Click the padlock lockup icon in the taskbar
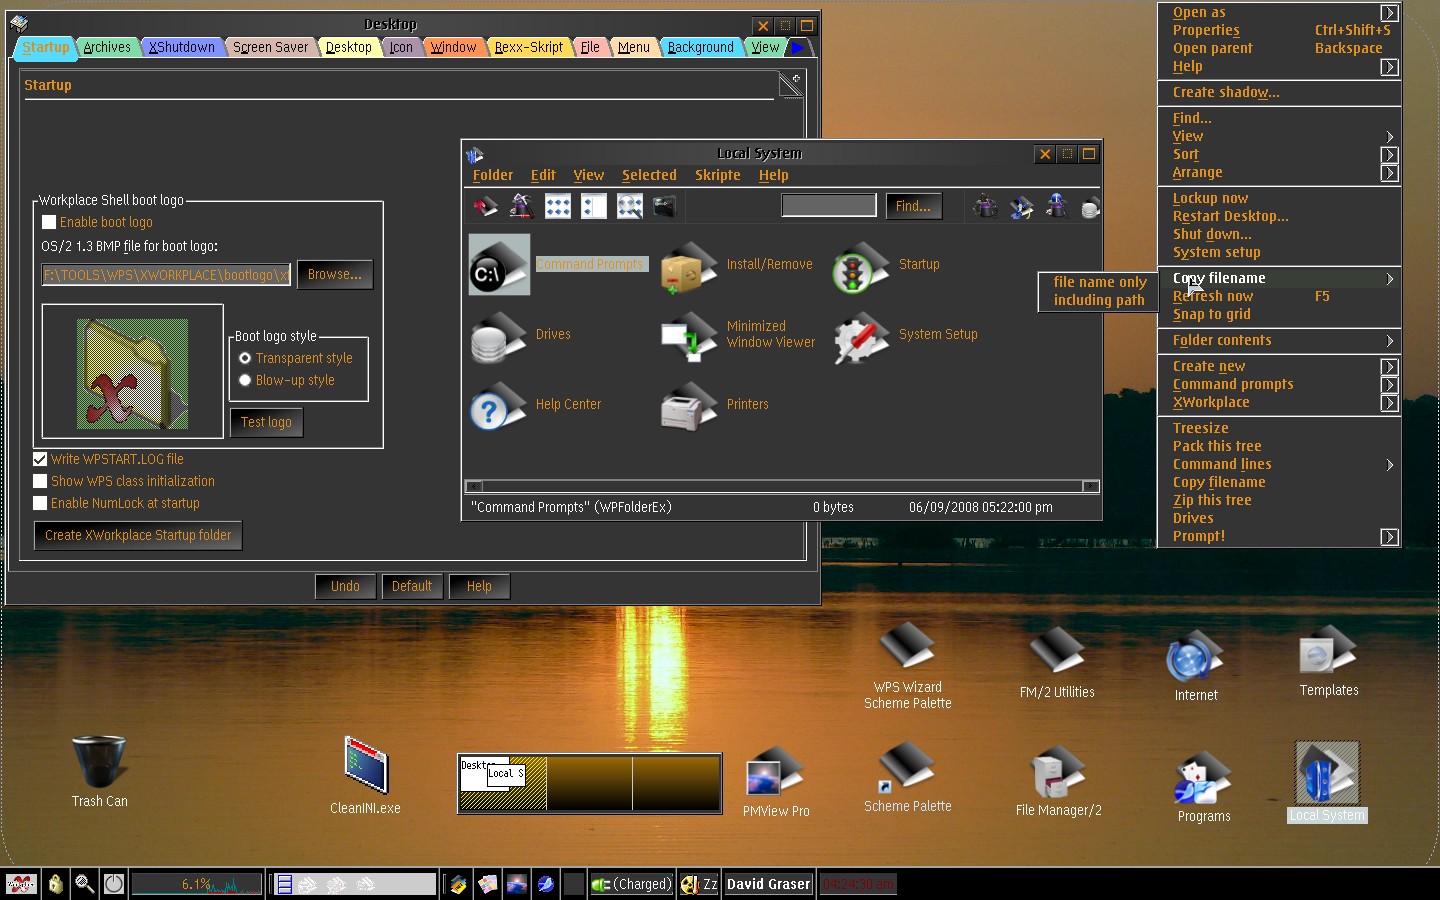Viewport: 1440px width, 900px height. point(56,884)
